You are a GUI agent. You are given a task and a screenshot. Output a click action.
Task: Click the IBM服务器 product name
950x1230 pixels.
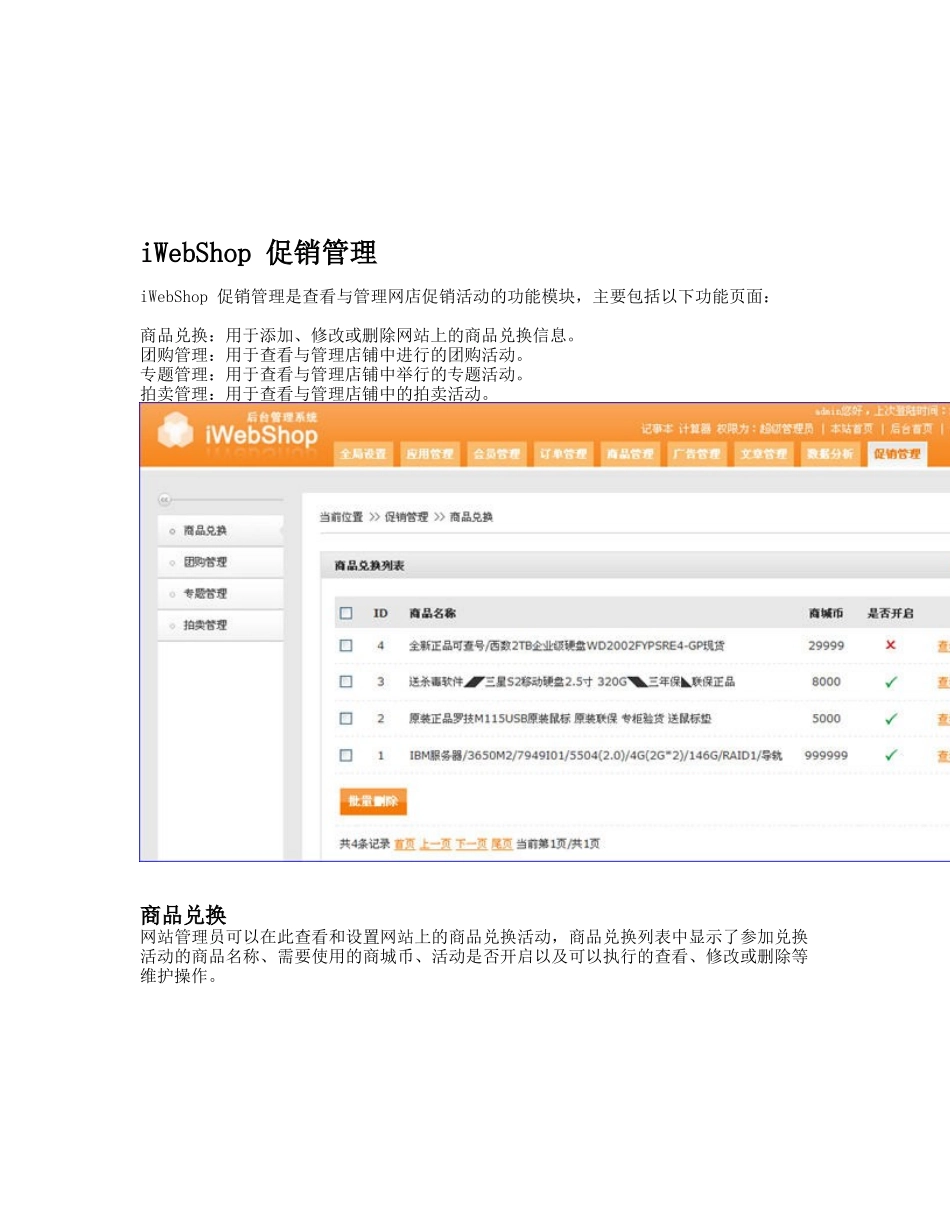596,756
